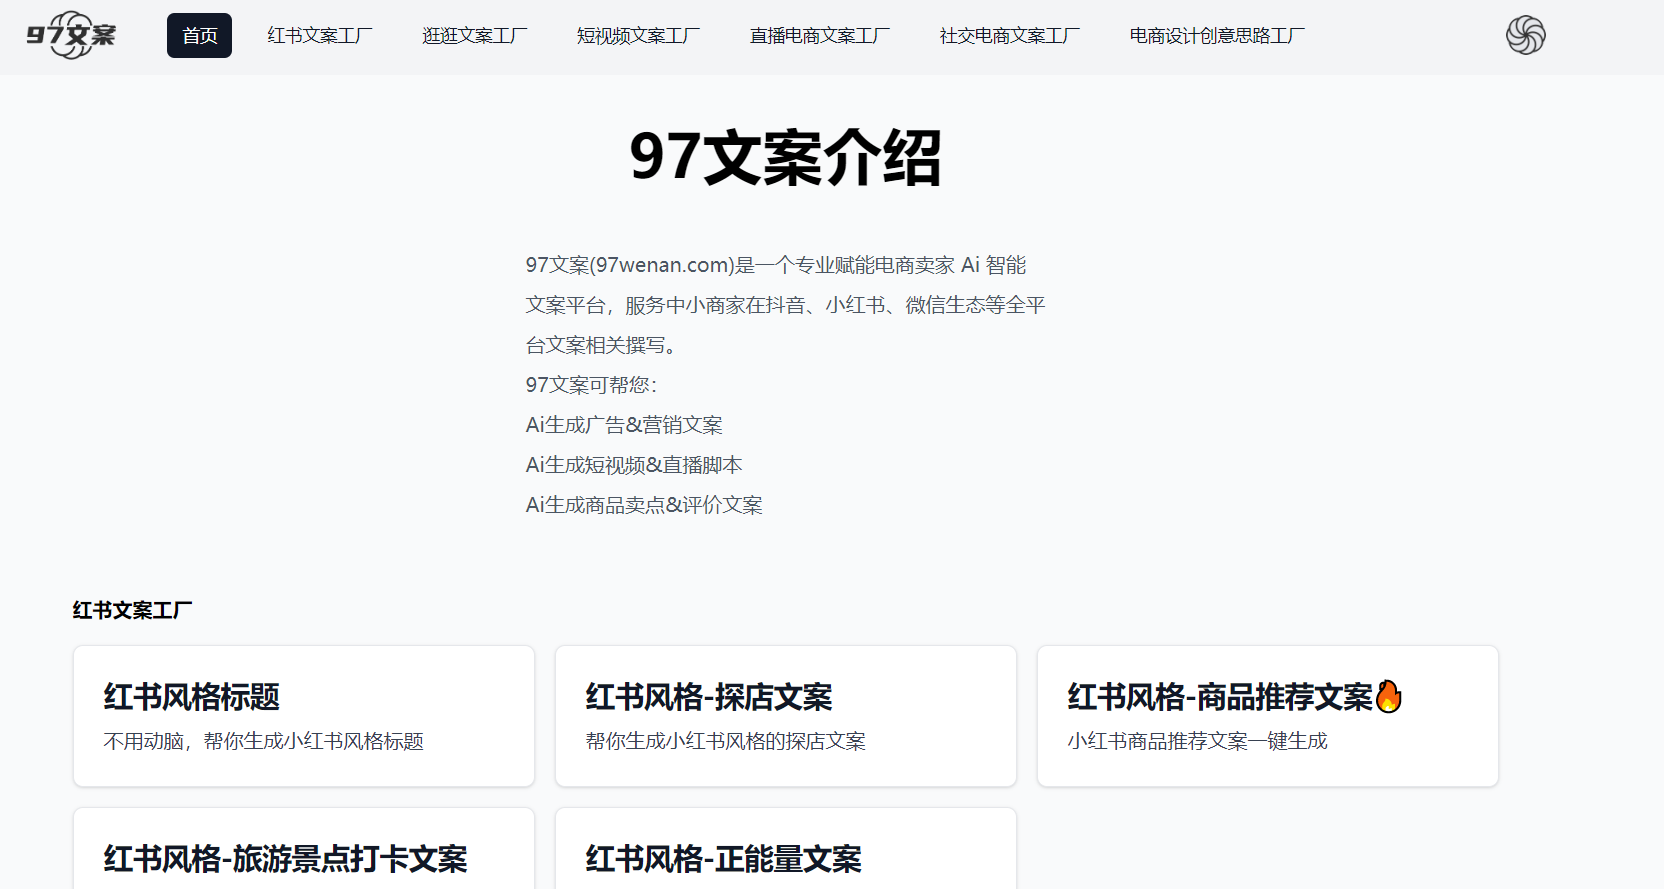Screen dimensions: 1664x889
Task: Click the text Ai生成短视频&直播脚本
Action: coord(634,465)
